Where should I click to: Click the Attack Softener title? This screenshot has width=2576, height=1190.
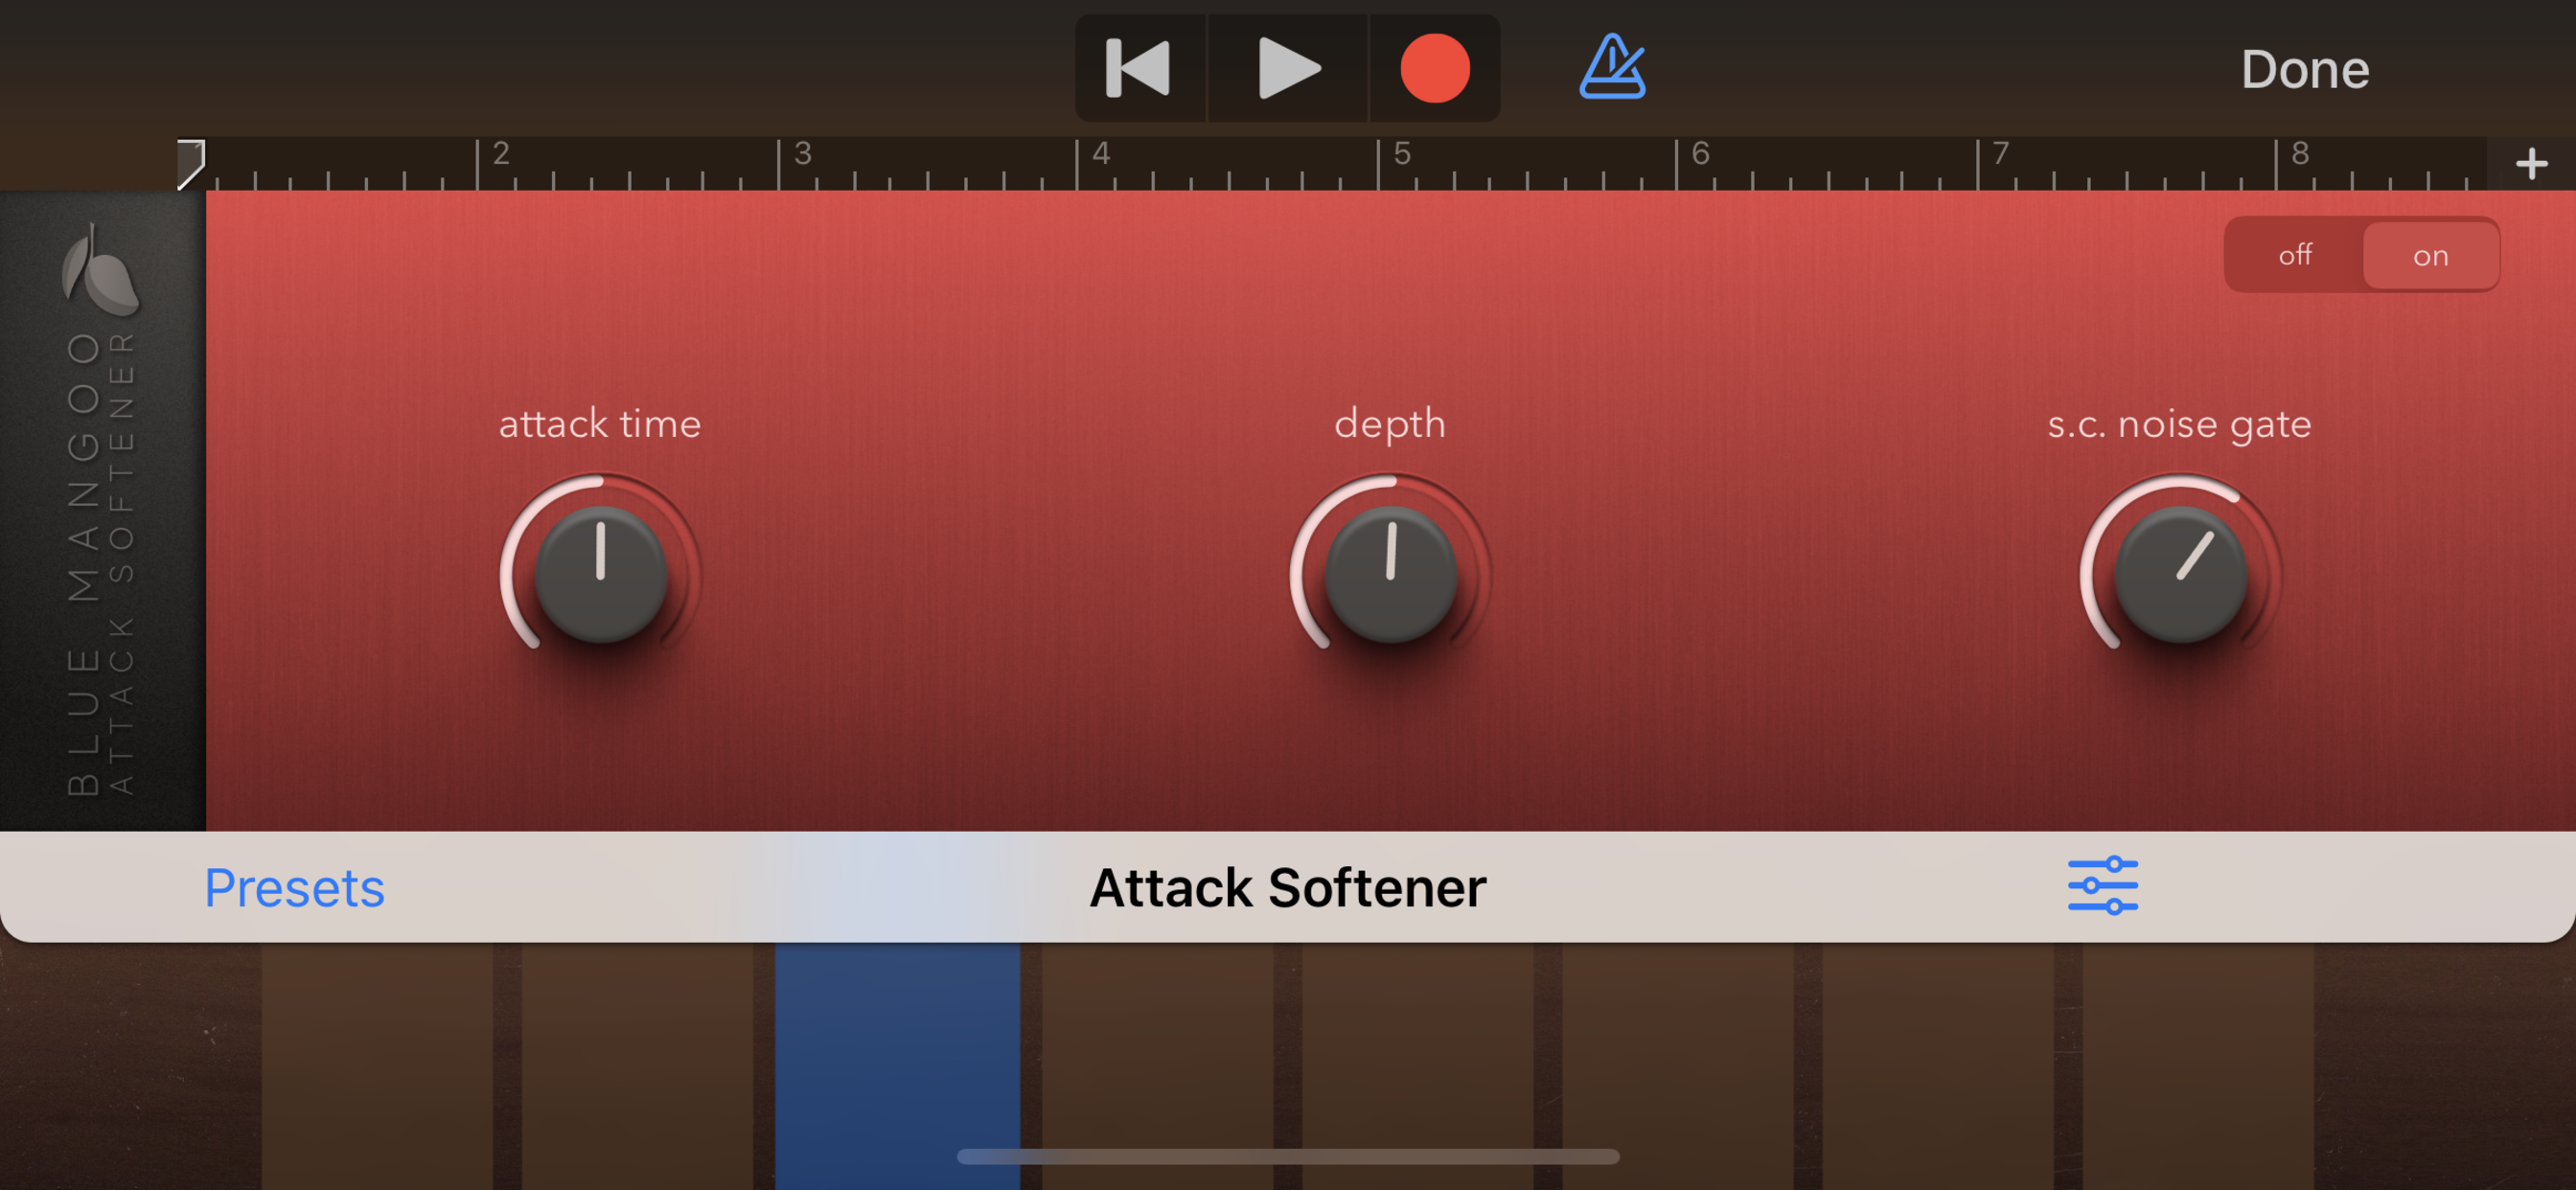[1288, 887]
